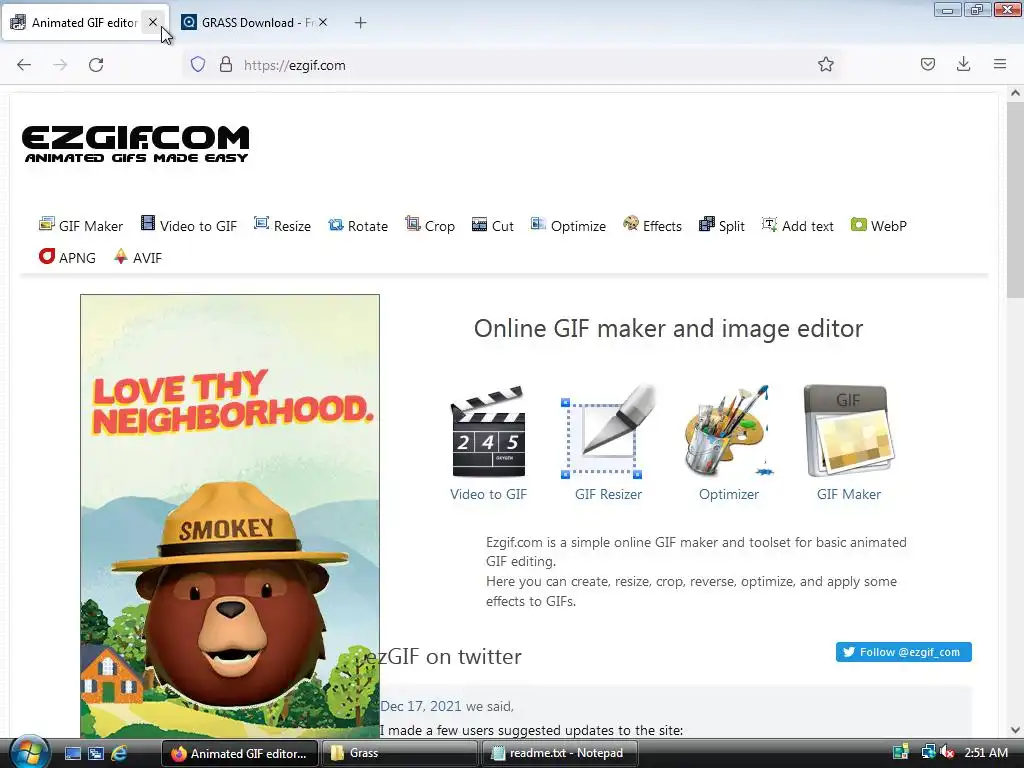The height and width of the screenshot is (768, 1024).
Task: Click Switch between windows quick launch icon
Action: (x=96, y=754)
